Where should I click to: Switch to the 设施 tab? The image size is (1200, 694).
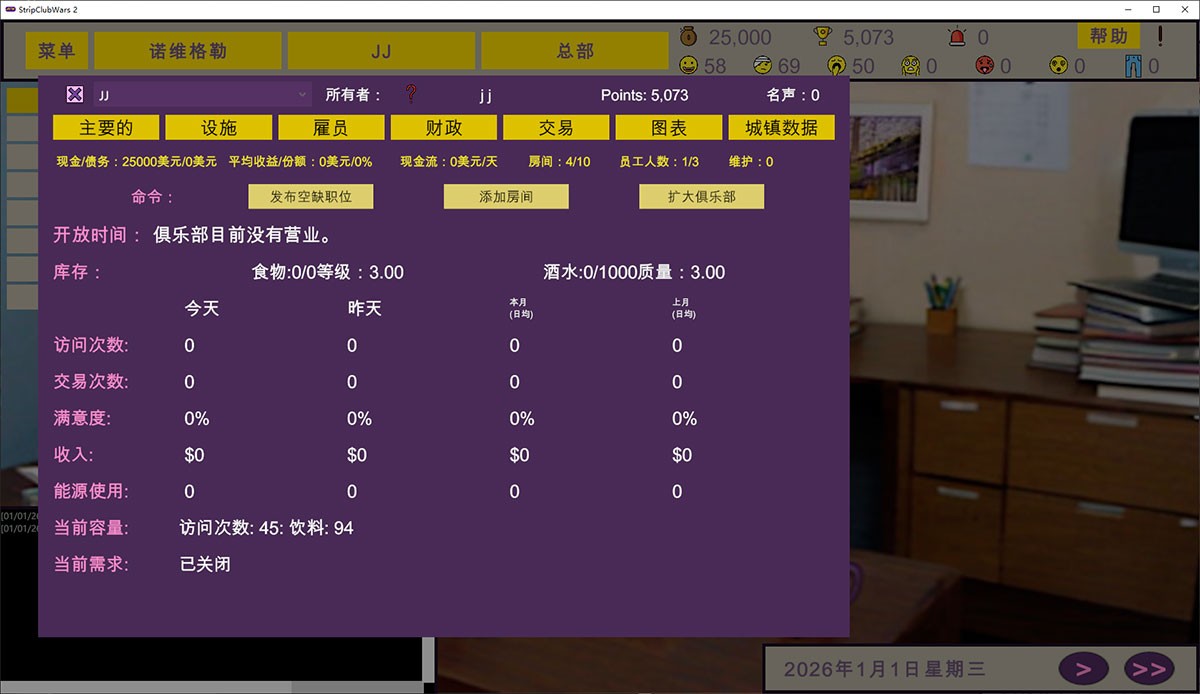point(219,128)
